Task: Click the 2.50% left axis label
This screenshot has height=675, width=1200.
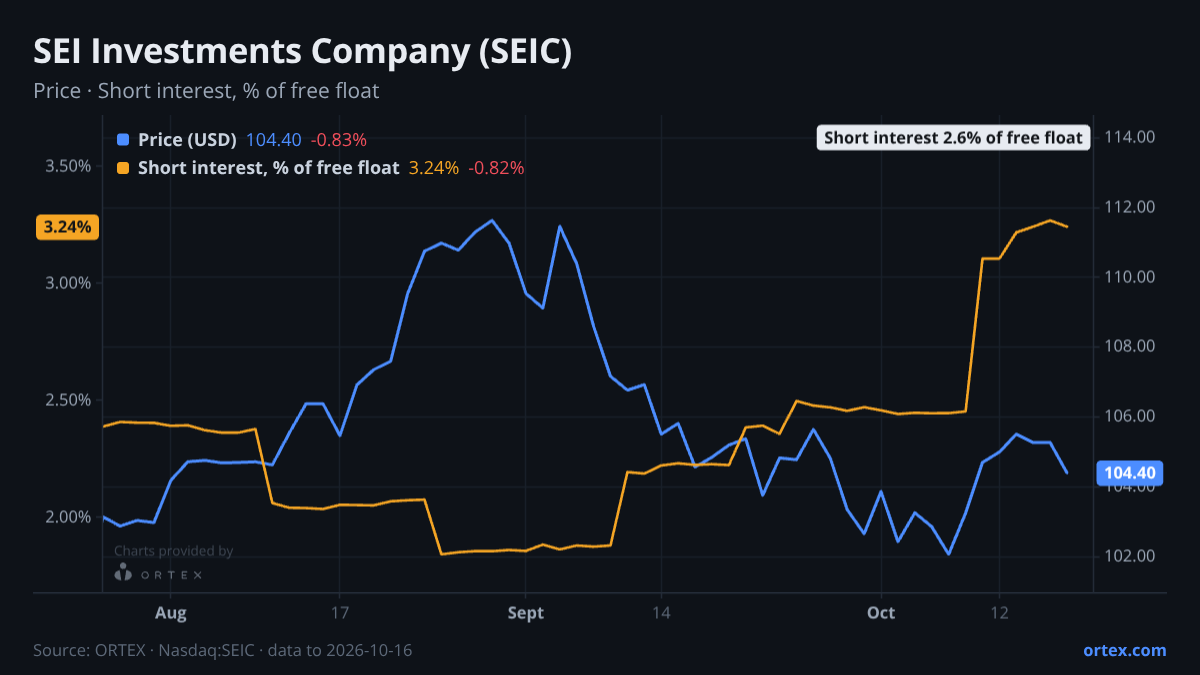Action: [68, 399]
